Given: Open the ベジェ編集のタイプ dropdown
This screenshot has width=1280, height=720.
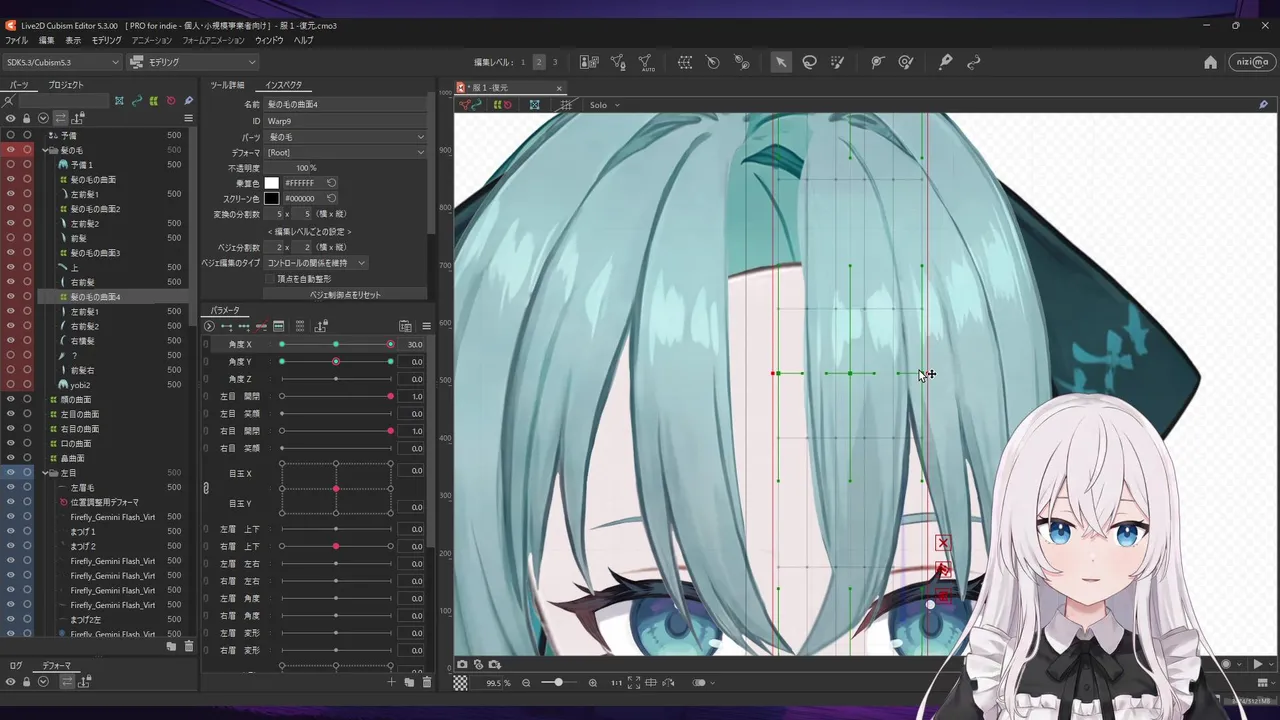Looking at the screenshot, I should (x=316, y=263).
